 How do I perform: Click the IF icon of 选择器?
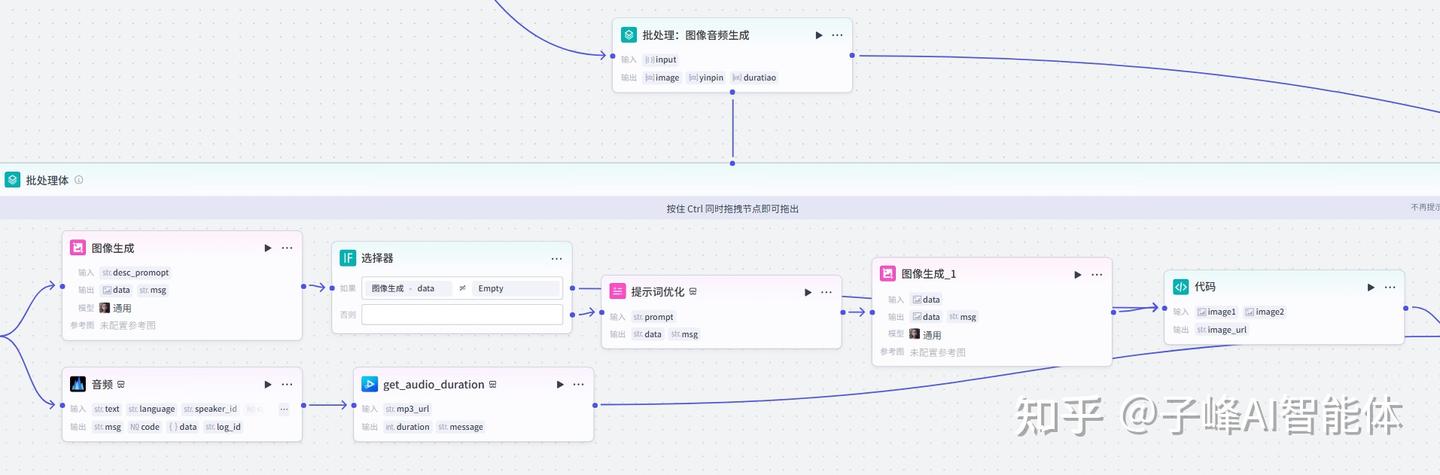coord(348,258)
